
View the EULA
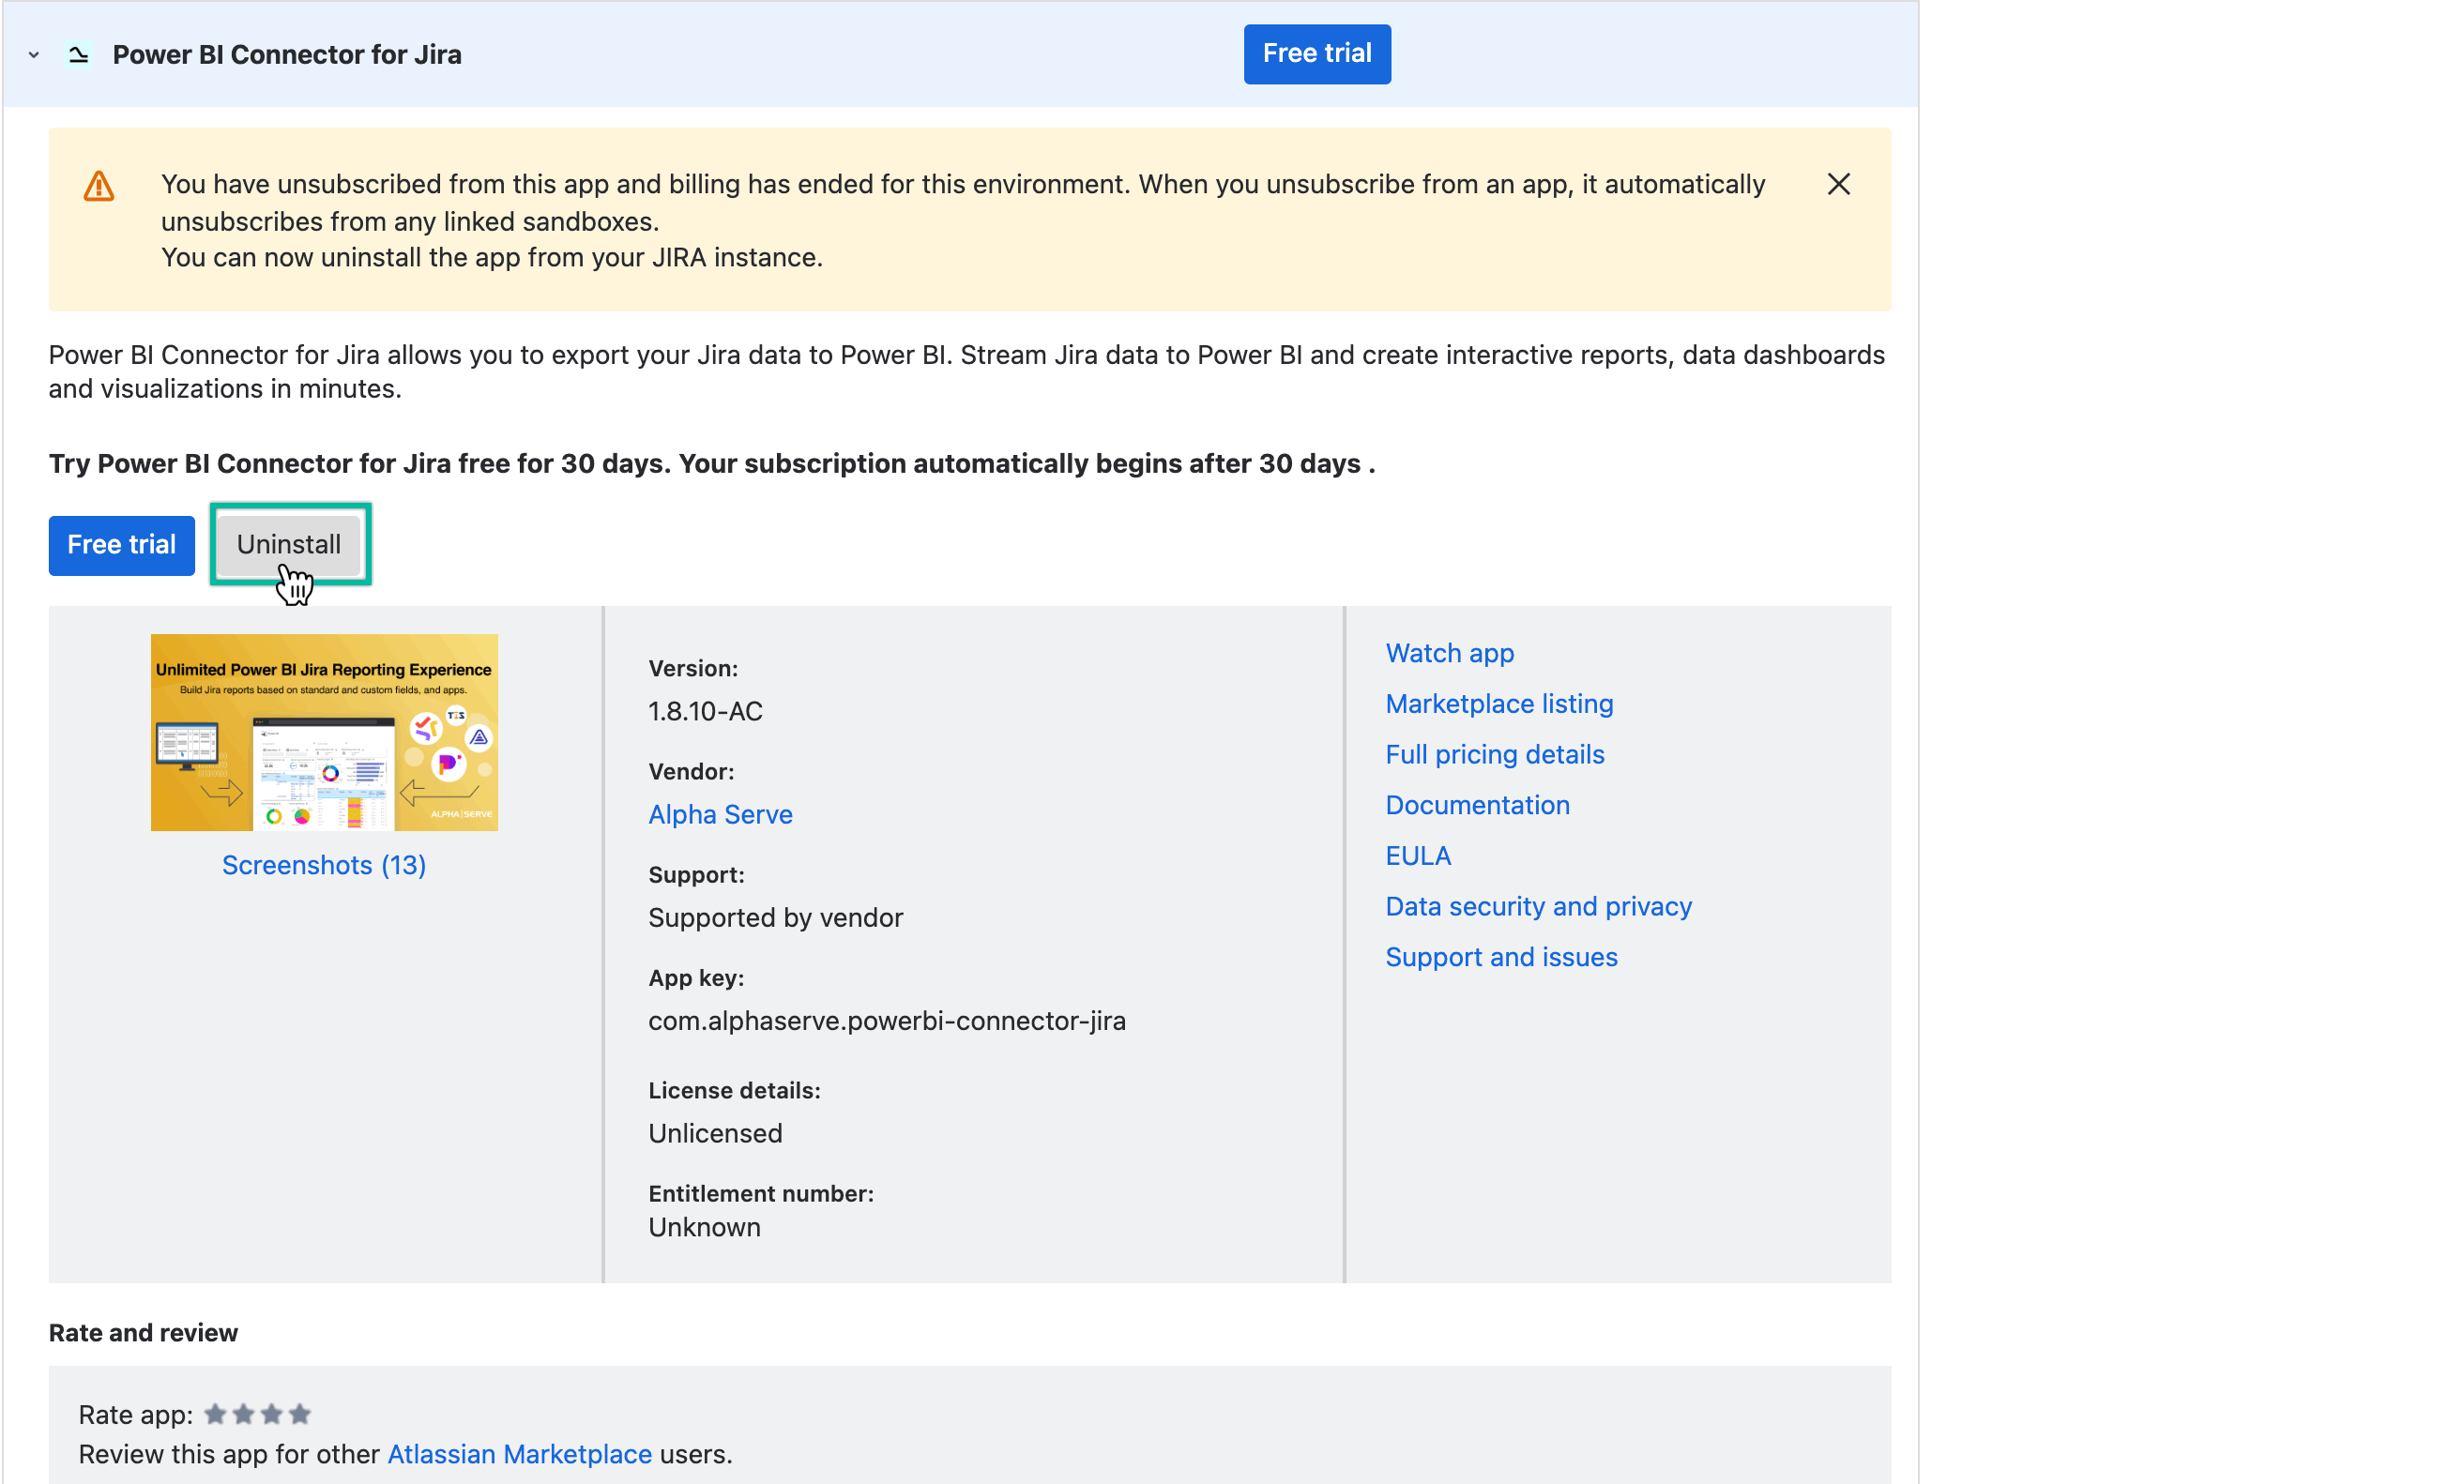1417,855
